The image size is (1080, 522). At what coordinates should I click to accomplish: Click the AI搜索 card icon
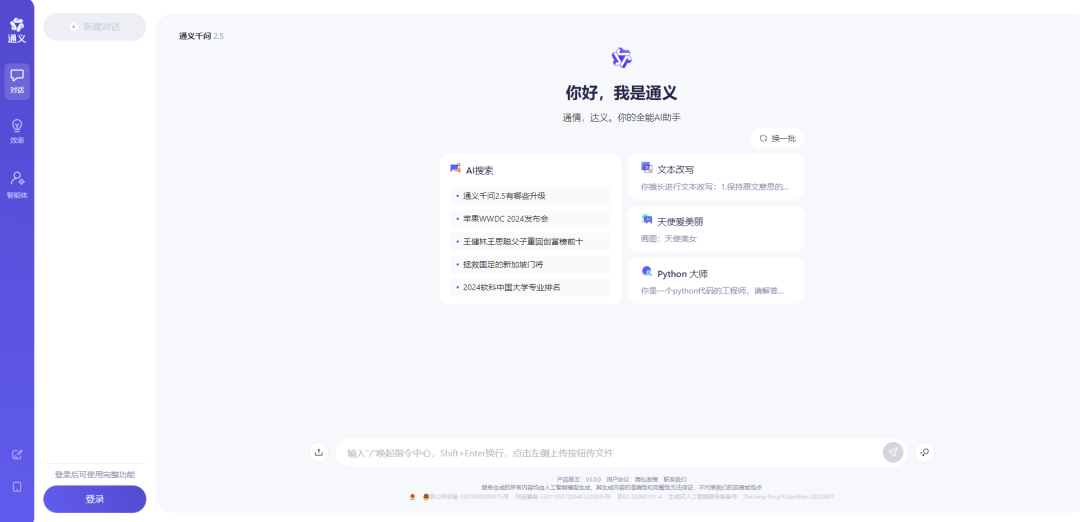point(455,169)
